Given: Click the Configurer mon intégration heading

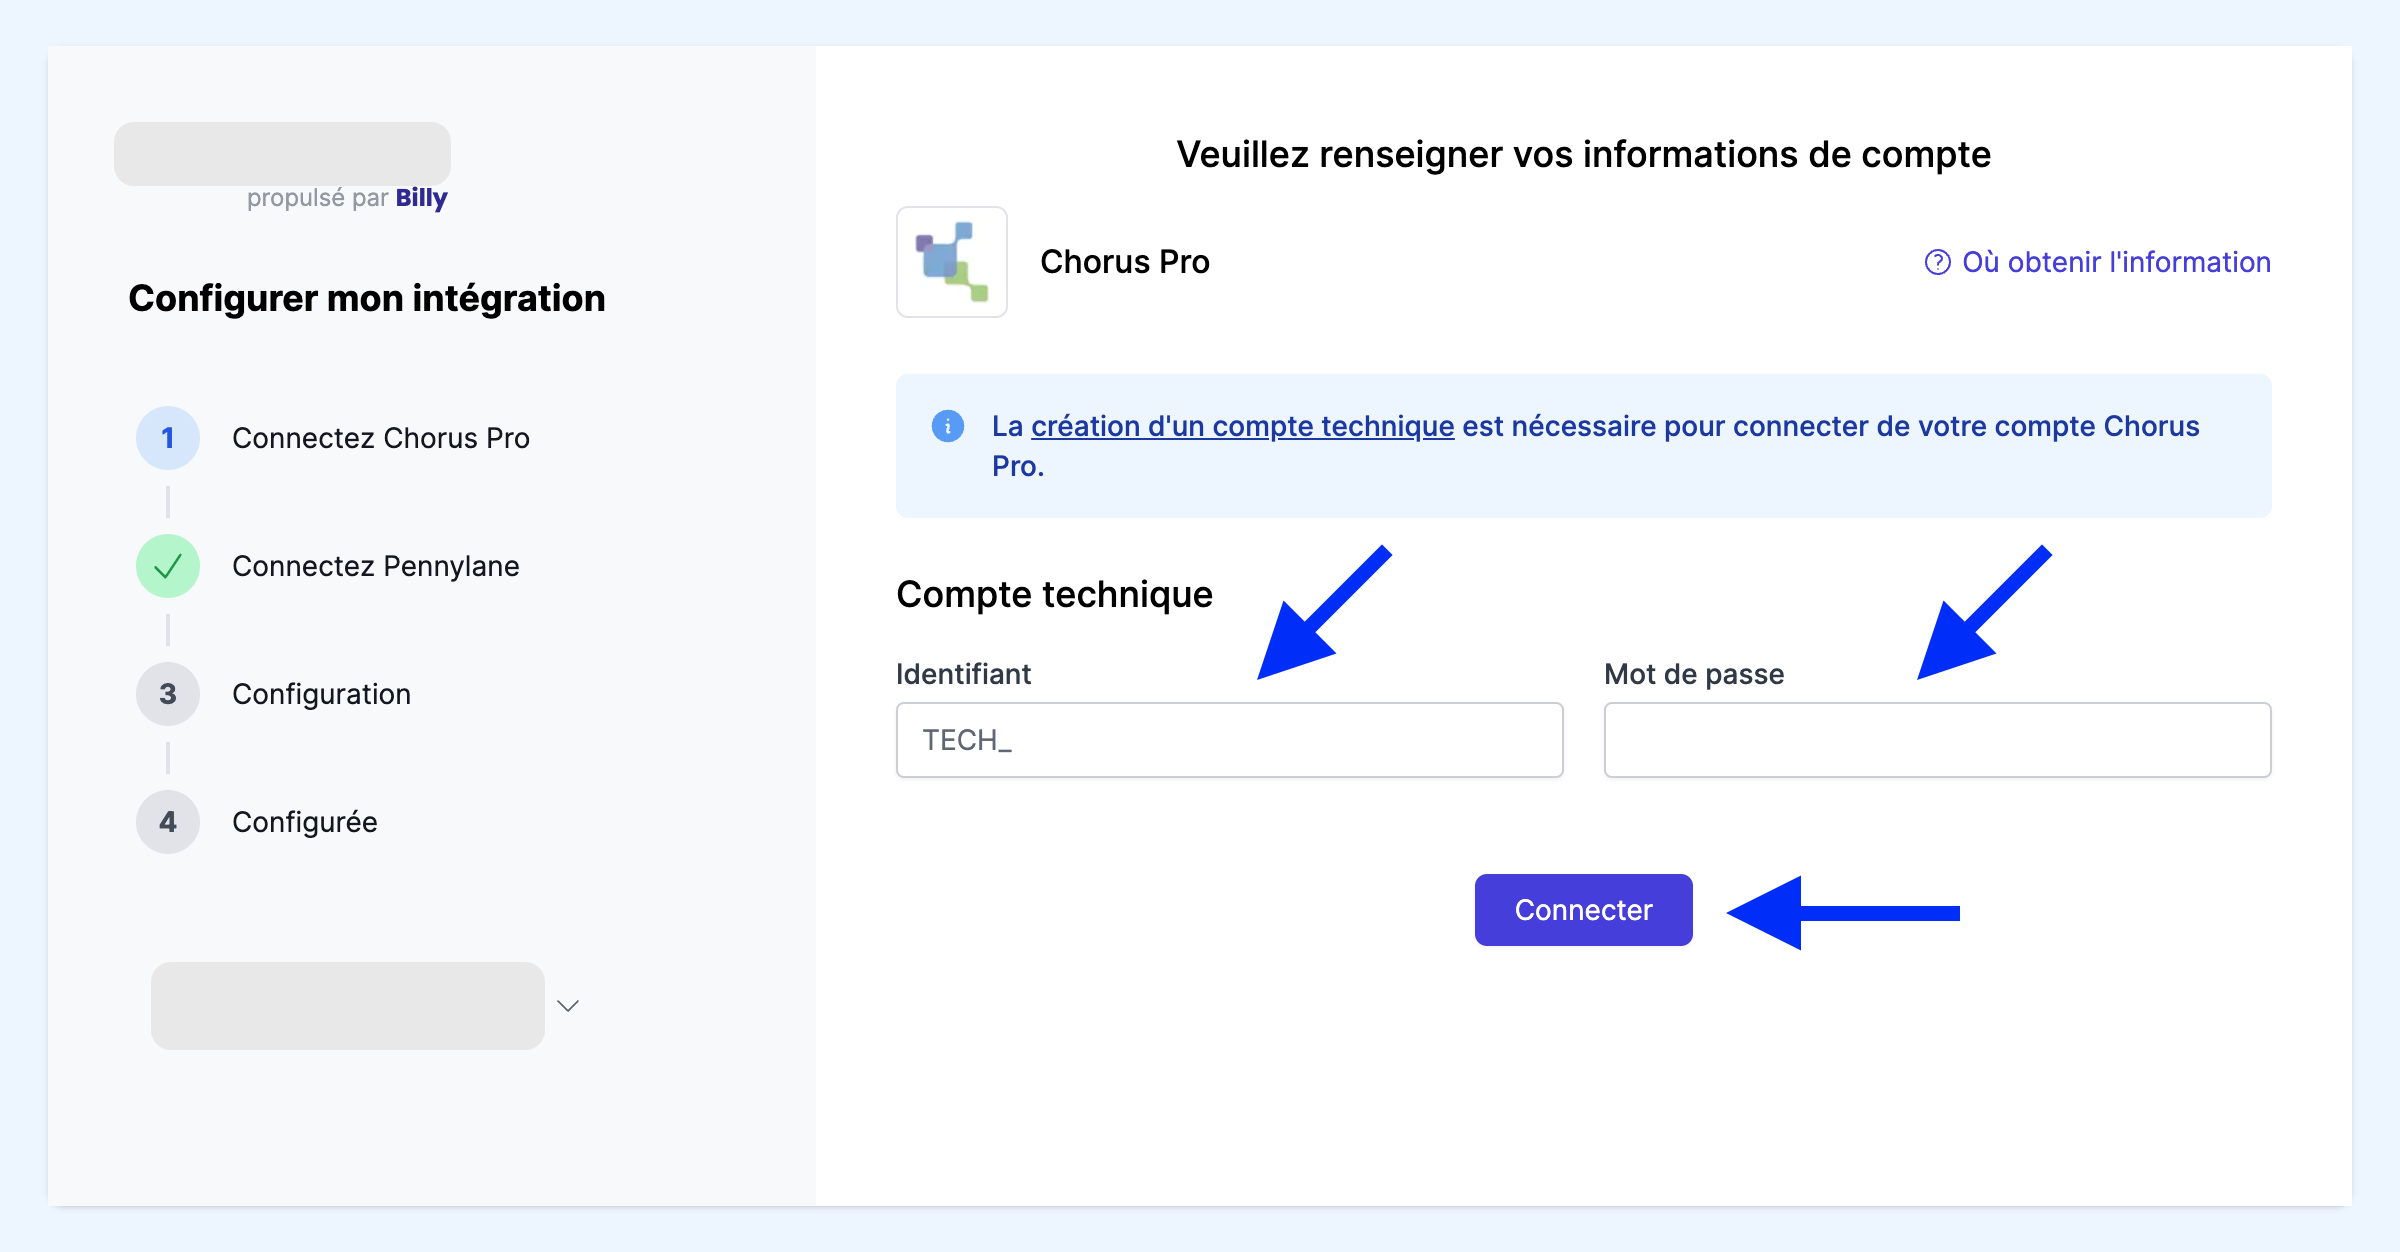Looking at the screenshot, I should point(367,298).
